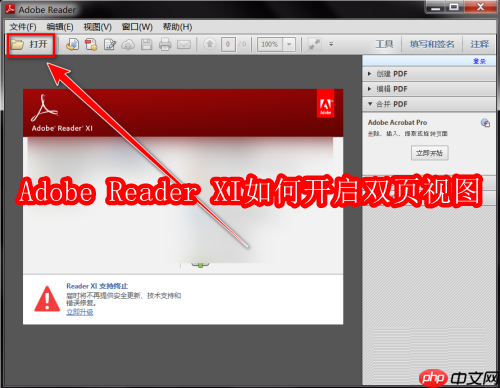Open the 视图(V) menu

click(97, 27)
